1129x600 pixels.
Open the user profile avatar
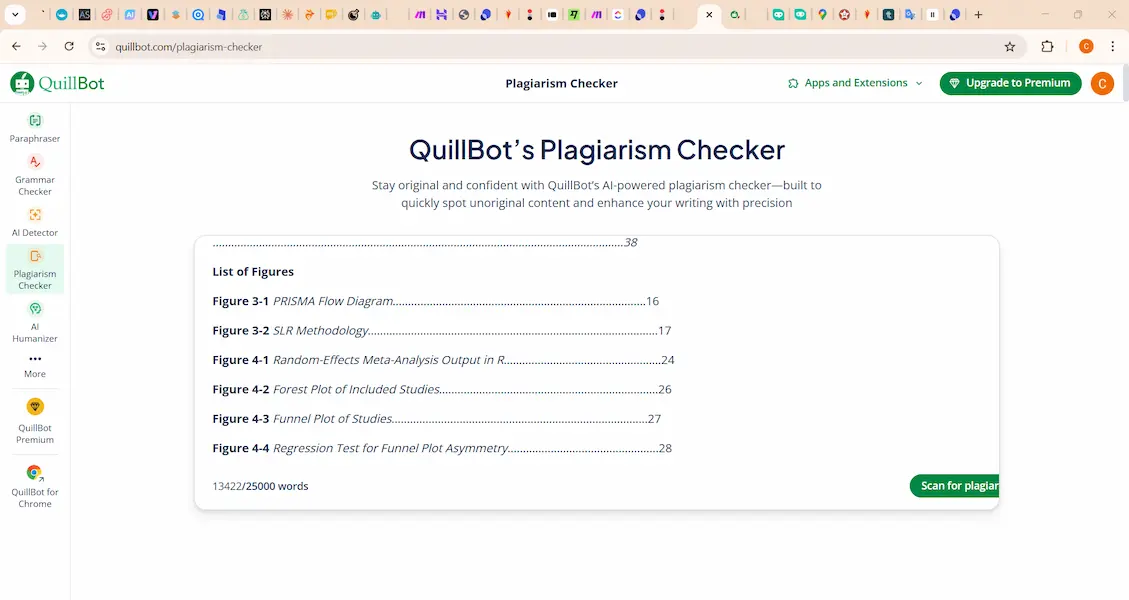(x=1101, y=84)
